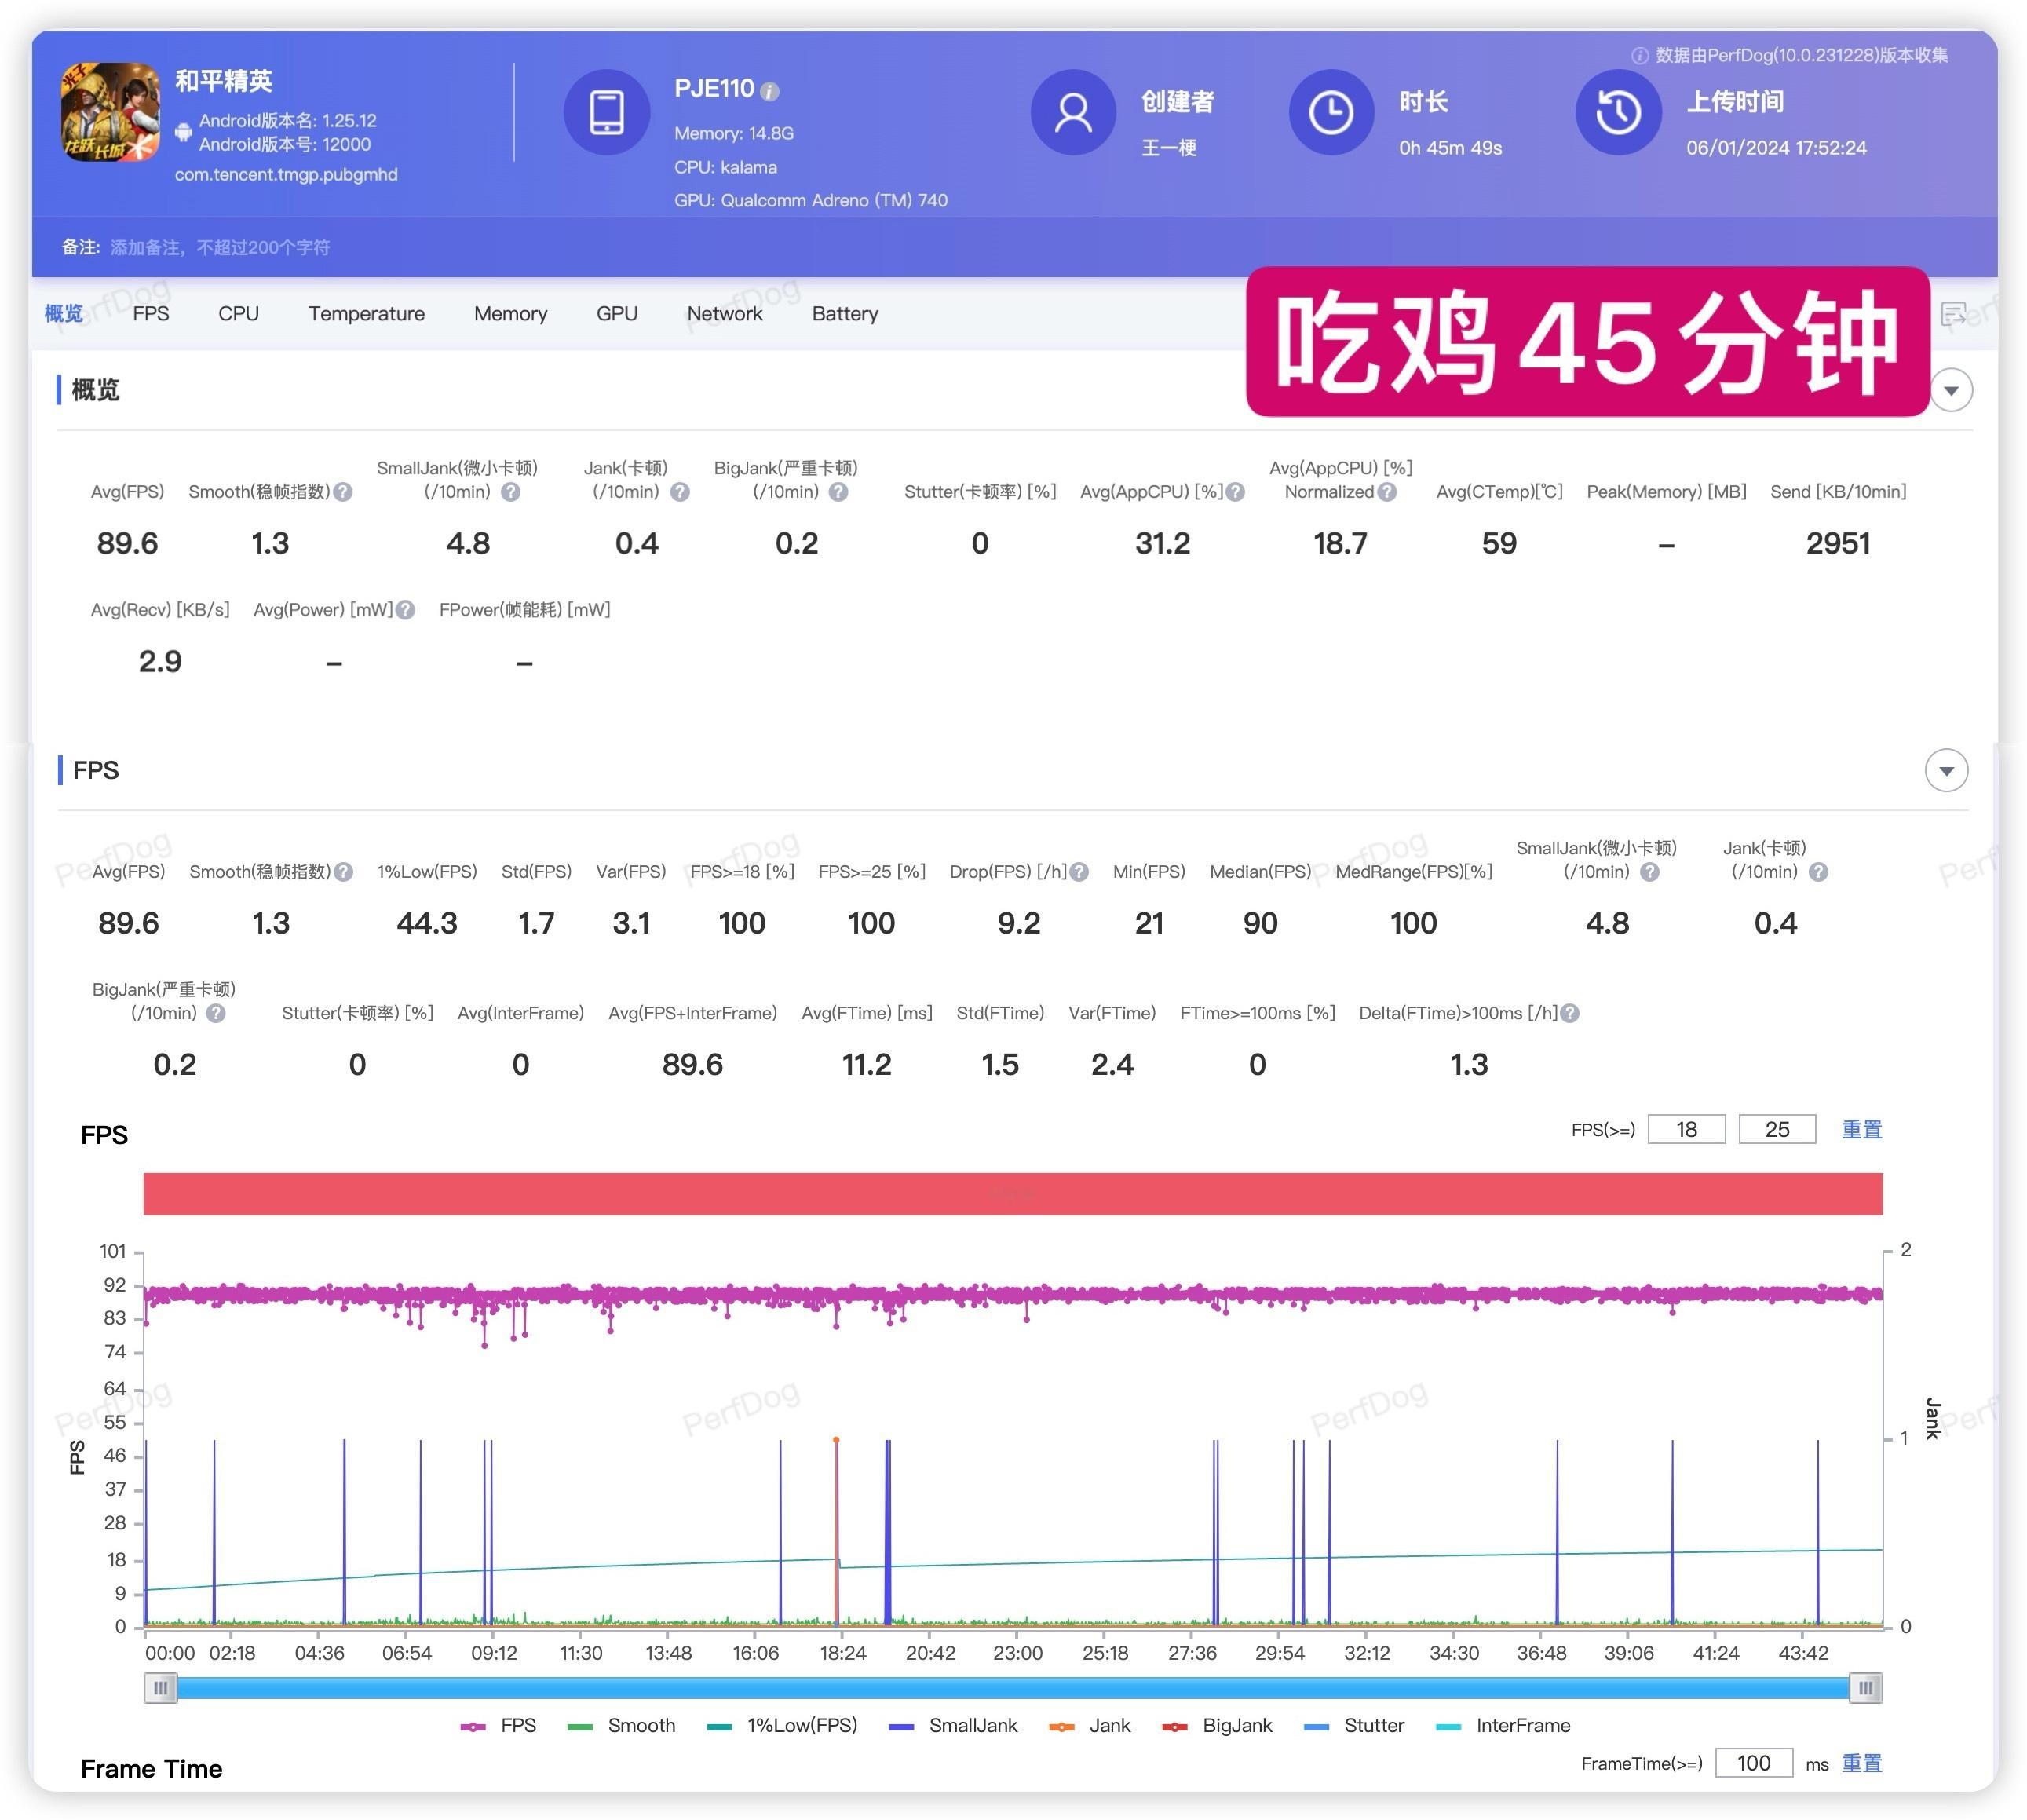The image size is (2027, 1820).
Task: Click Avg(CTemp) value 59
Action: (x=1499, y=544)
